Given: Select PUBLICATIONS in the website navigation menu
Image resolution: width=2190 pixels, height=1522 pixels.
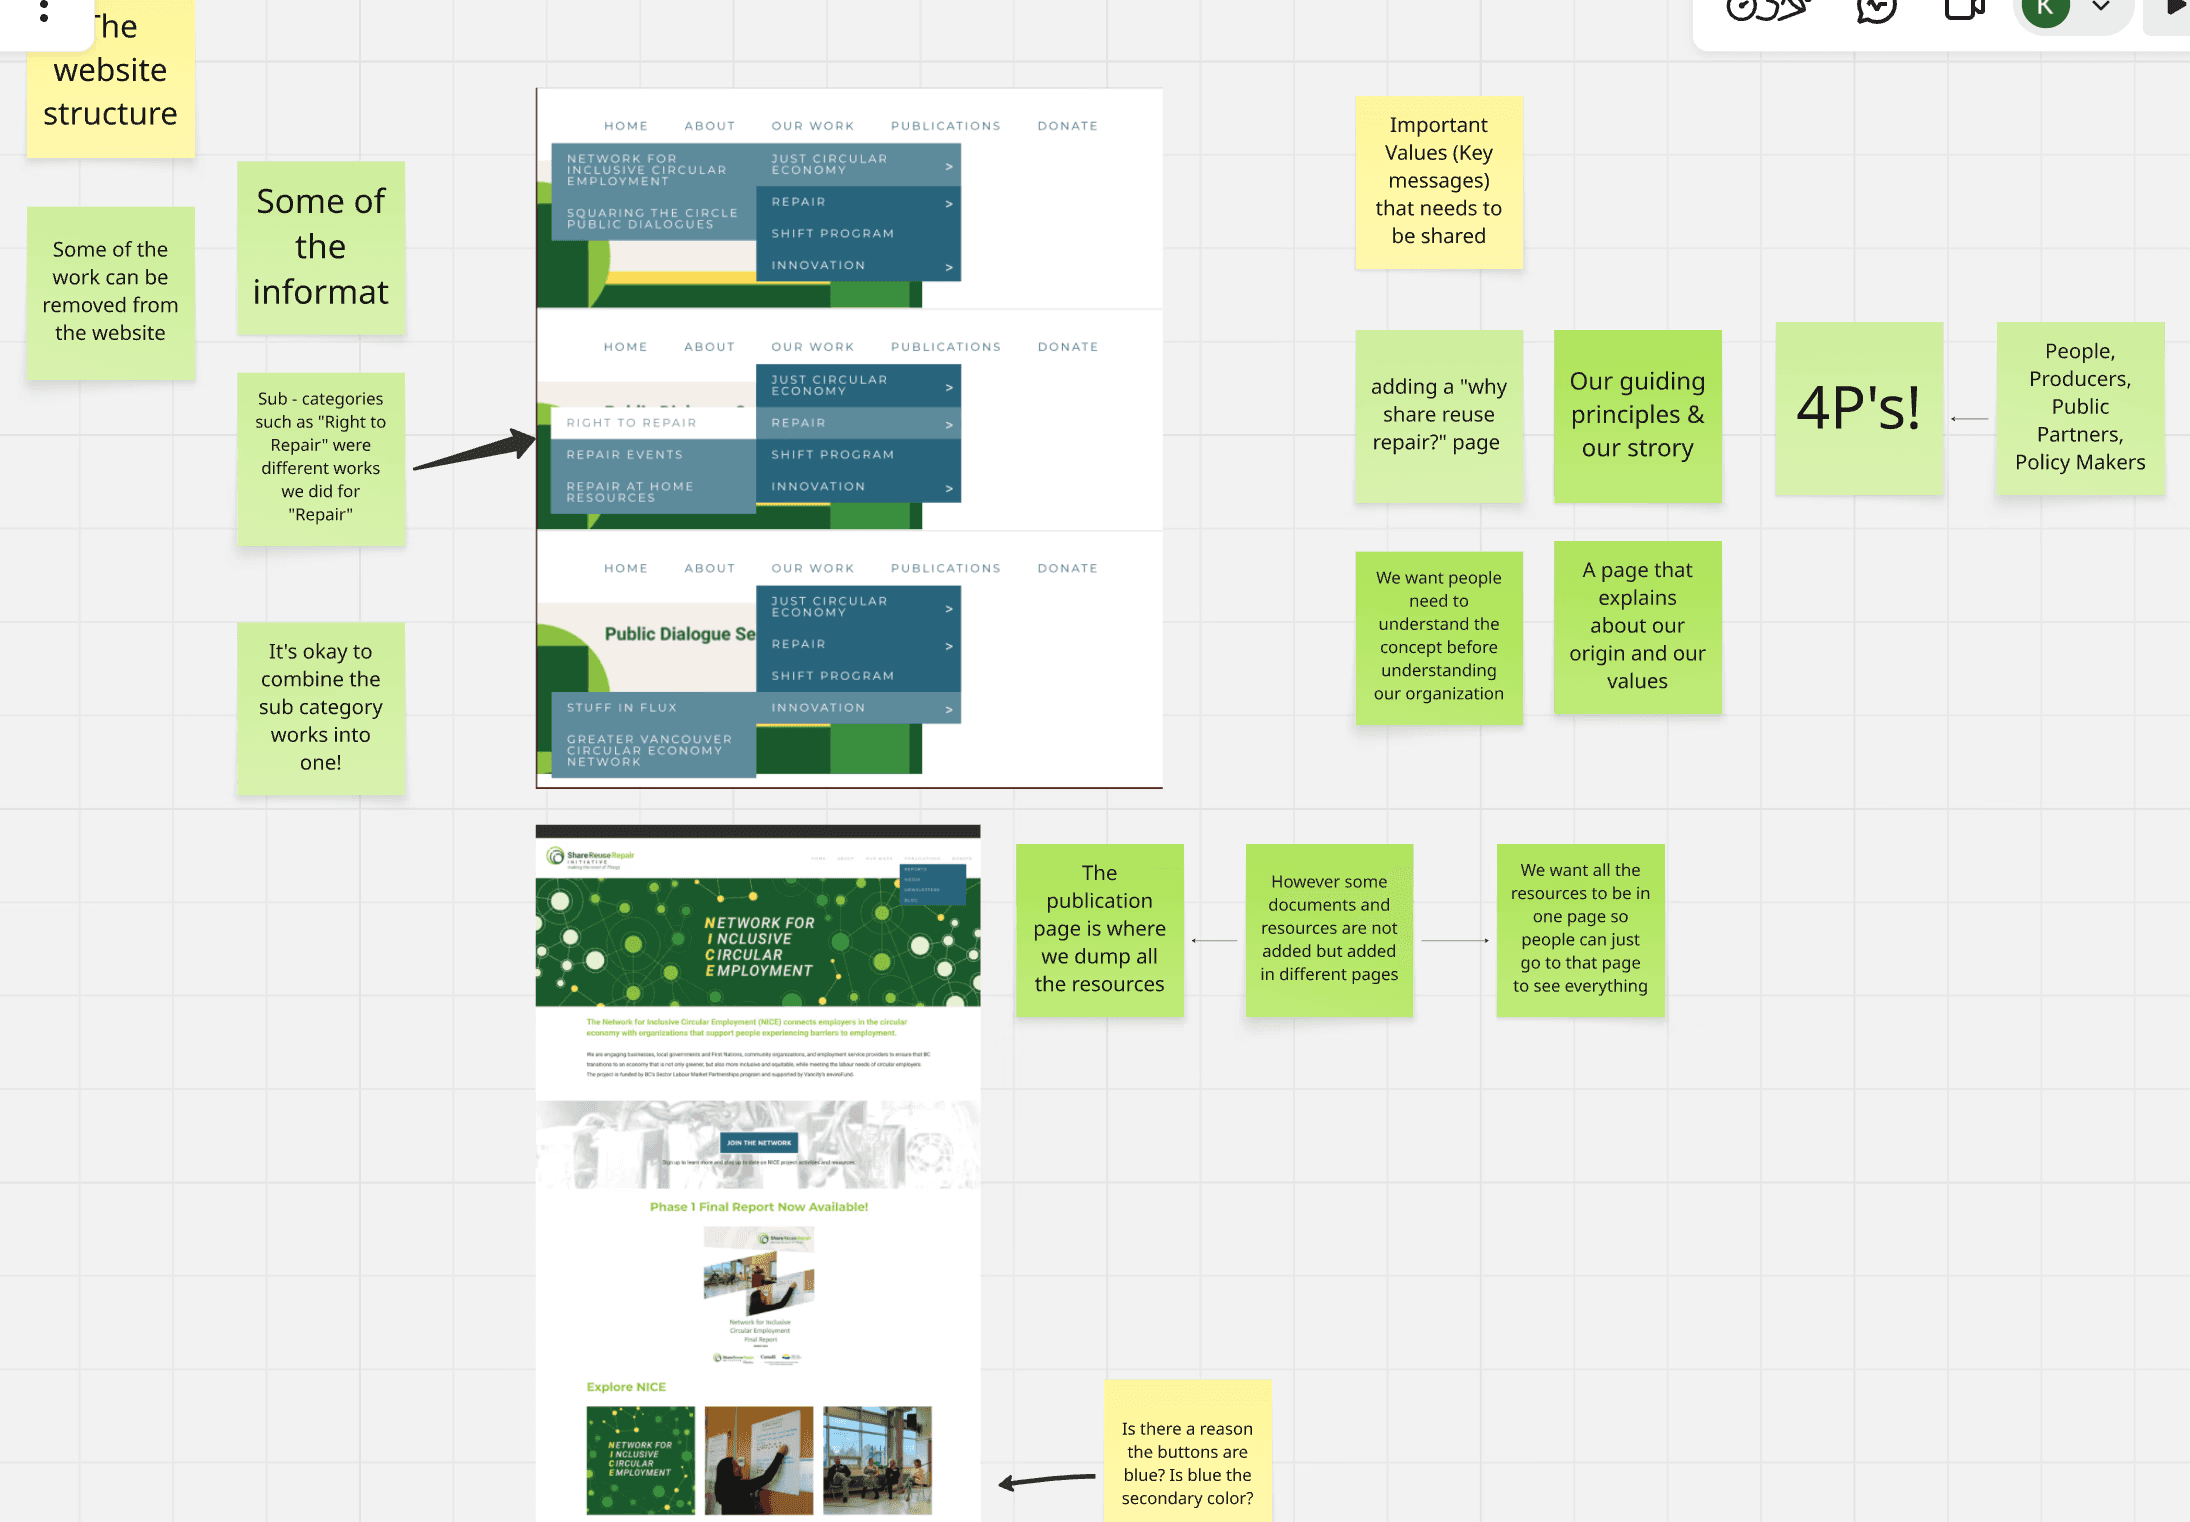Looking at the screenshot, I should tap(945, 125).
